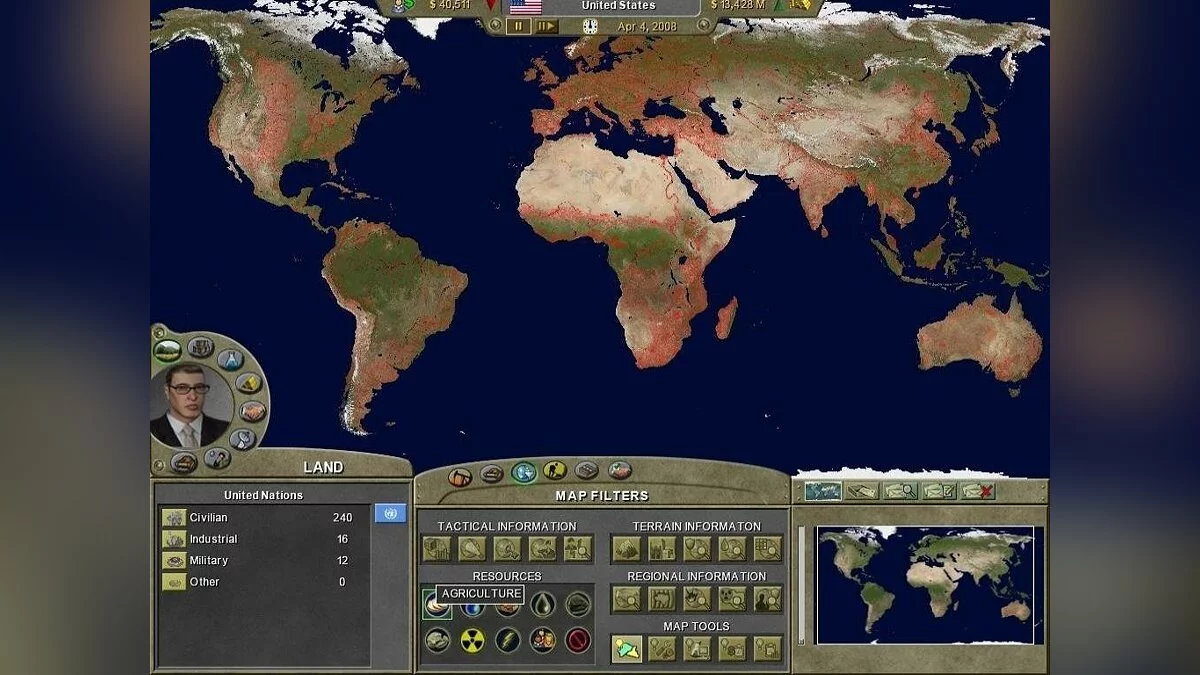Click the person silhouette icon under Regional Information
This screenshot has width=1200, height=675.
[x=767, y=598]
